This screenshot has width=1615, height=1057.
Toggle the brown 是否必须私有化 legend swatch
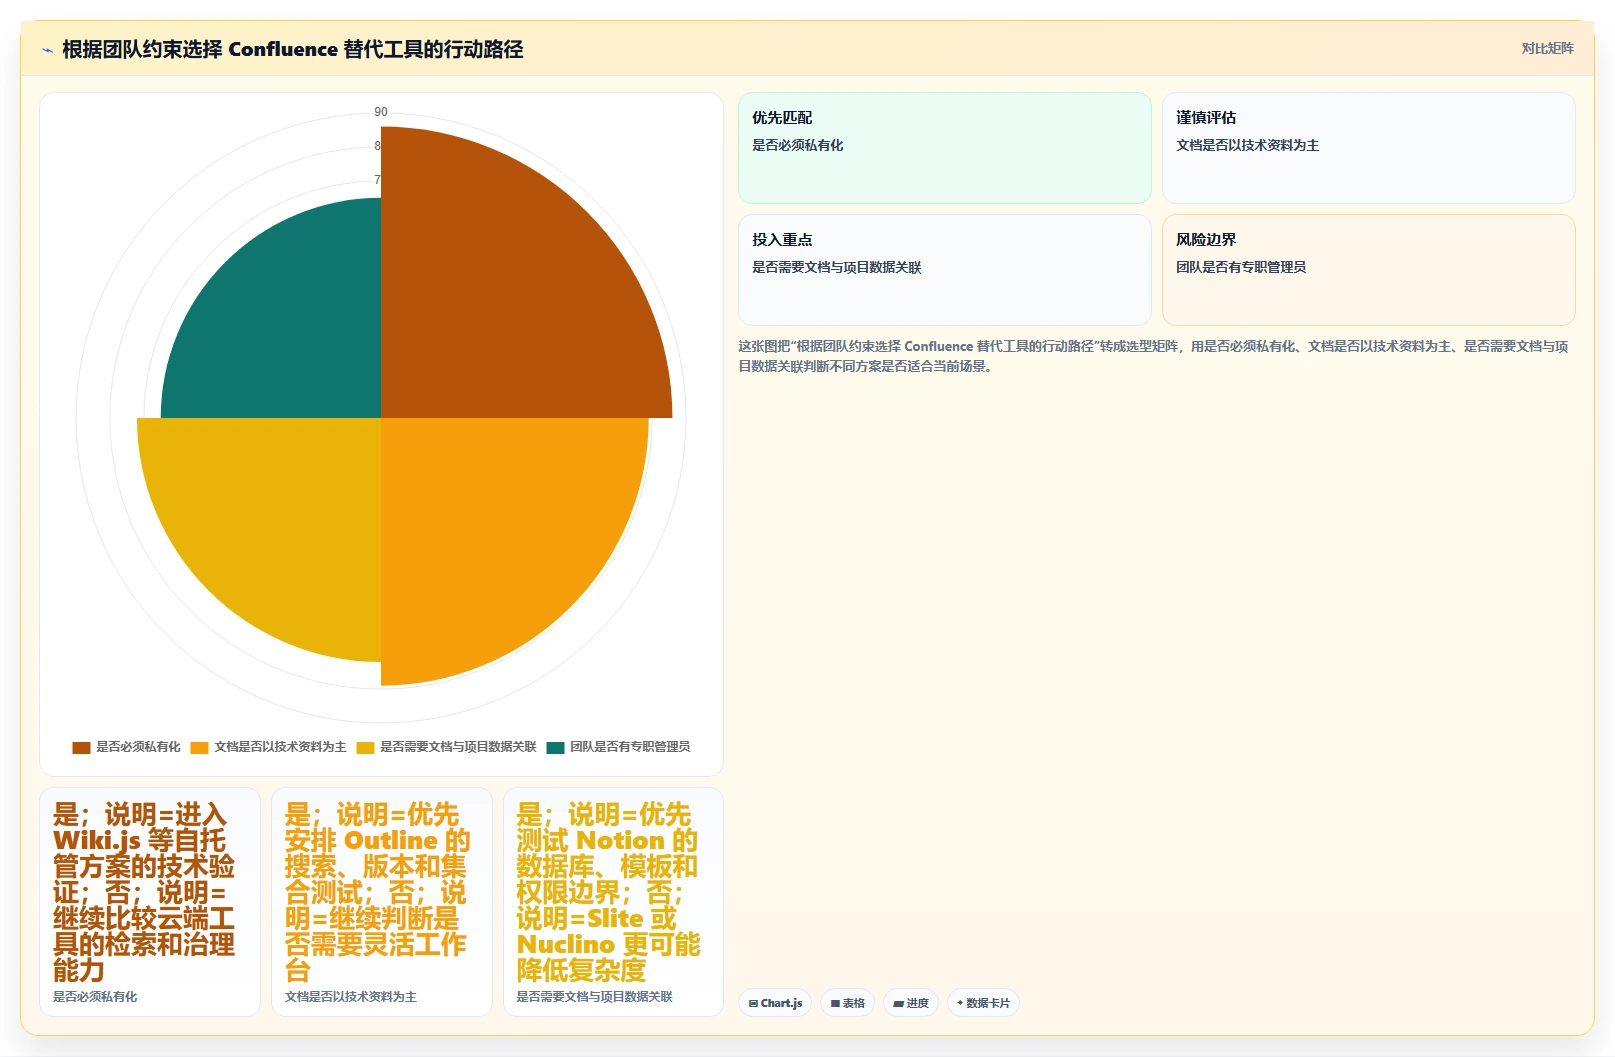click(x=81, y=747)
